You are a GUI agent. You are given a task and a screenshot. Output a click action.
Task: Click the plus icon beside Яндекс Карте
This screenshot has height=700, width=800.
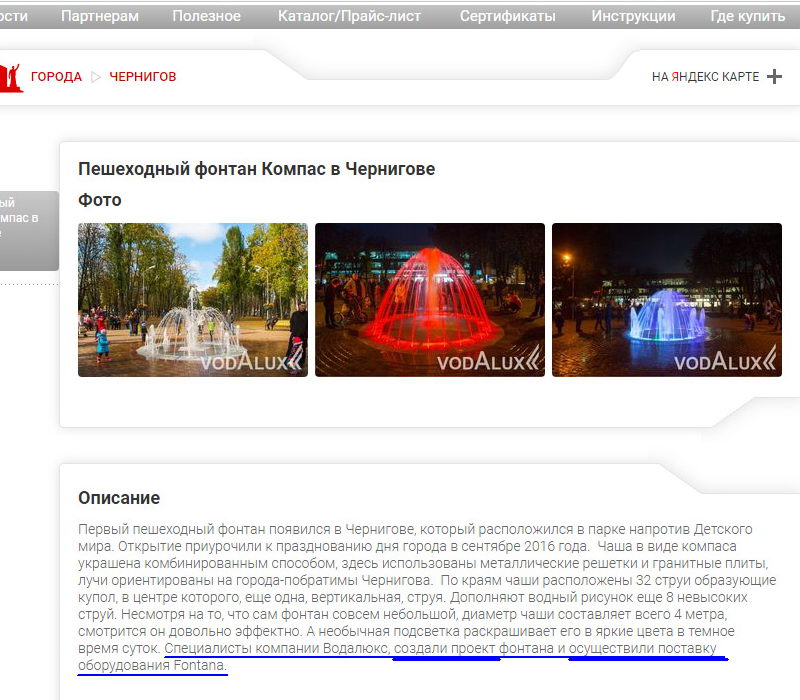tap(774, 77)
